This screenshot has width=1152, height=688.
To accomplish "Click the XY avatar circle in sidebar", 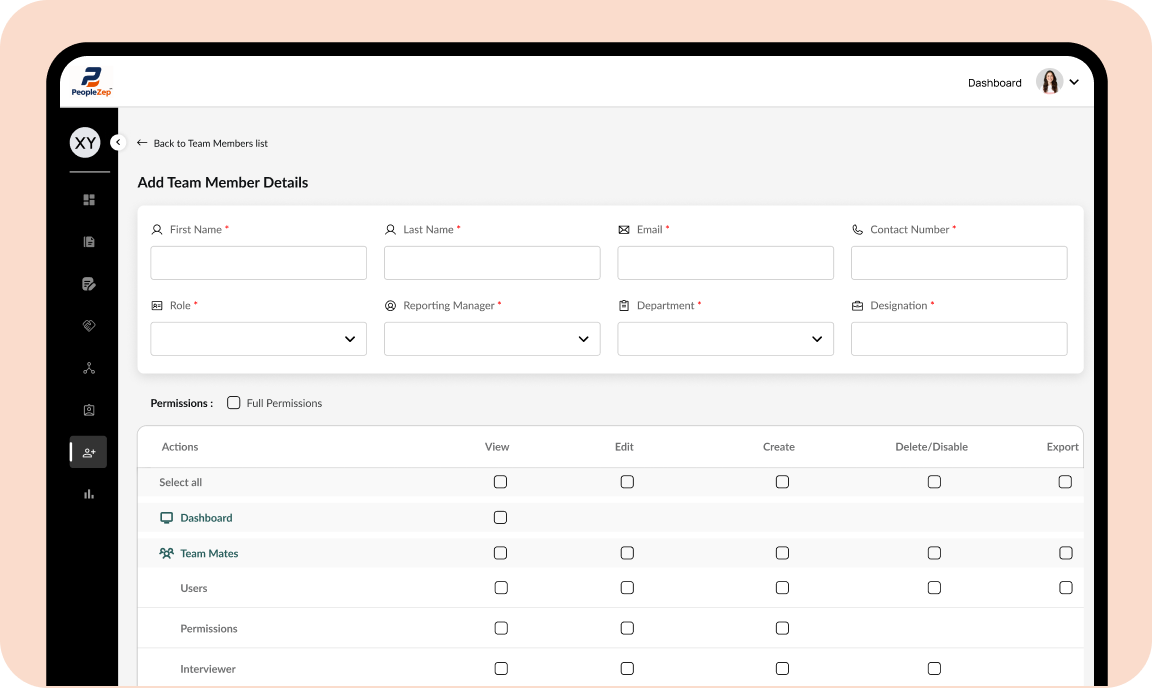I will pyautogui.click(x=85, y=143).
